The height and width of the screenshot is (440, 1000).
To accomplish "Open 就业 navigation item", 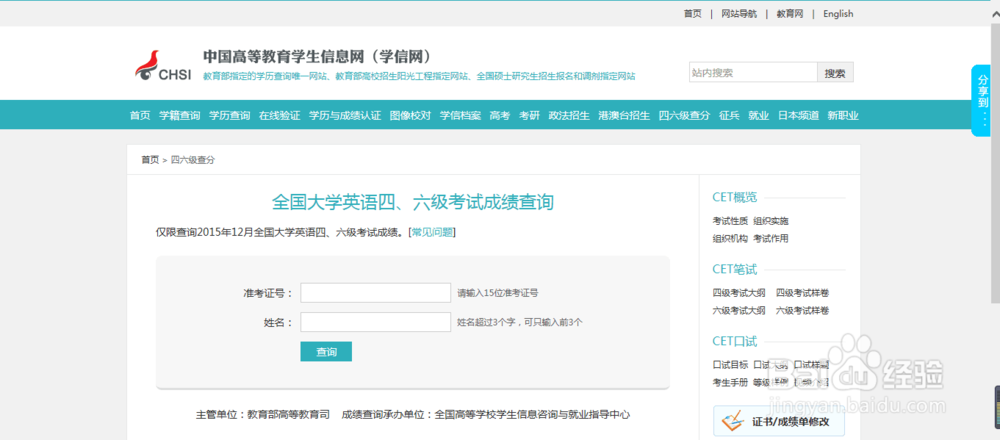I will [x=759, y=115].
